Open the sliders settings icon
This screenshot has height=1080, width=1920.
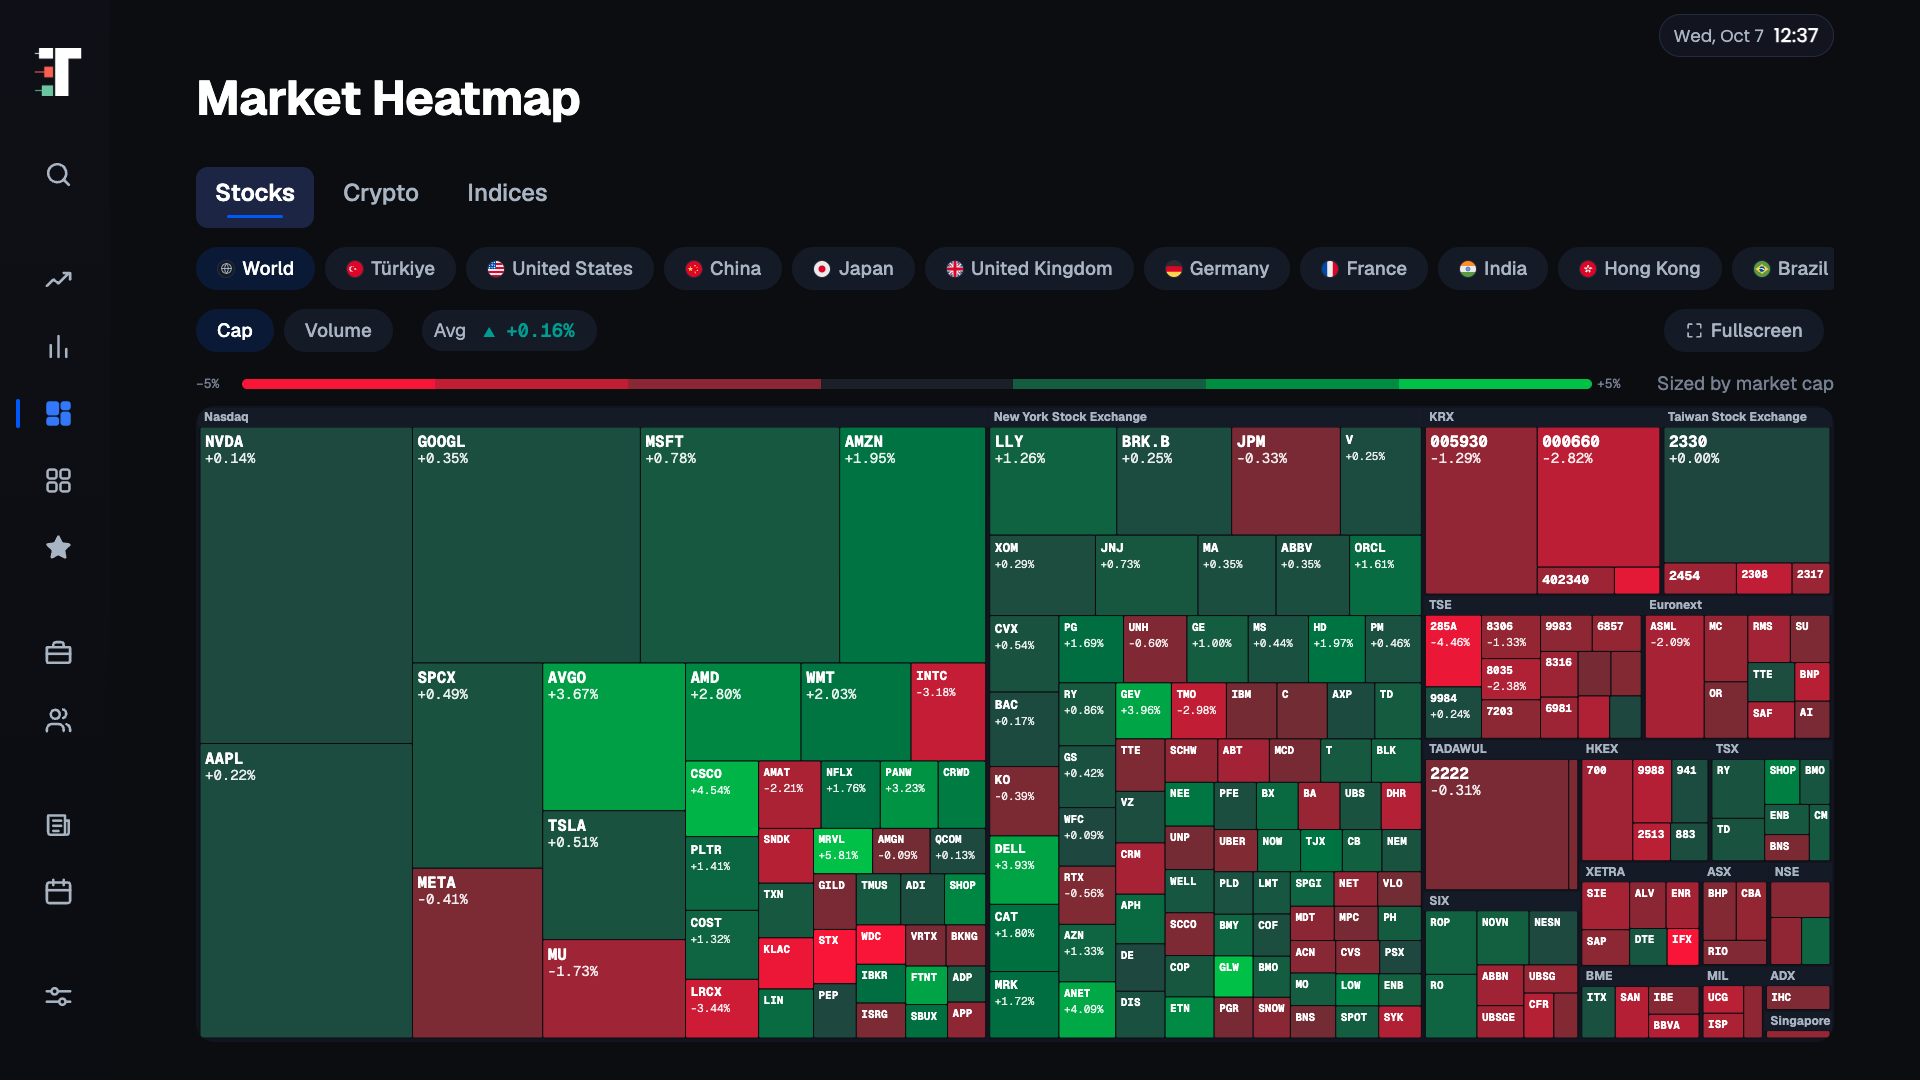pyautogui.click(x=58, y=997)
